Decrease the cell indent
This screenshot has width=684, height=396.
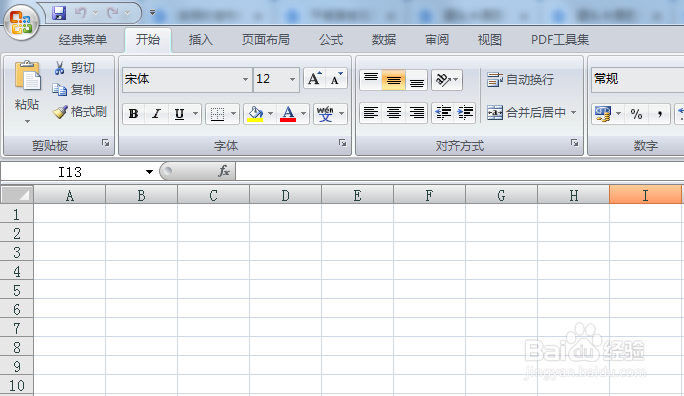[443, 113]
